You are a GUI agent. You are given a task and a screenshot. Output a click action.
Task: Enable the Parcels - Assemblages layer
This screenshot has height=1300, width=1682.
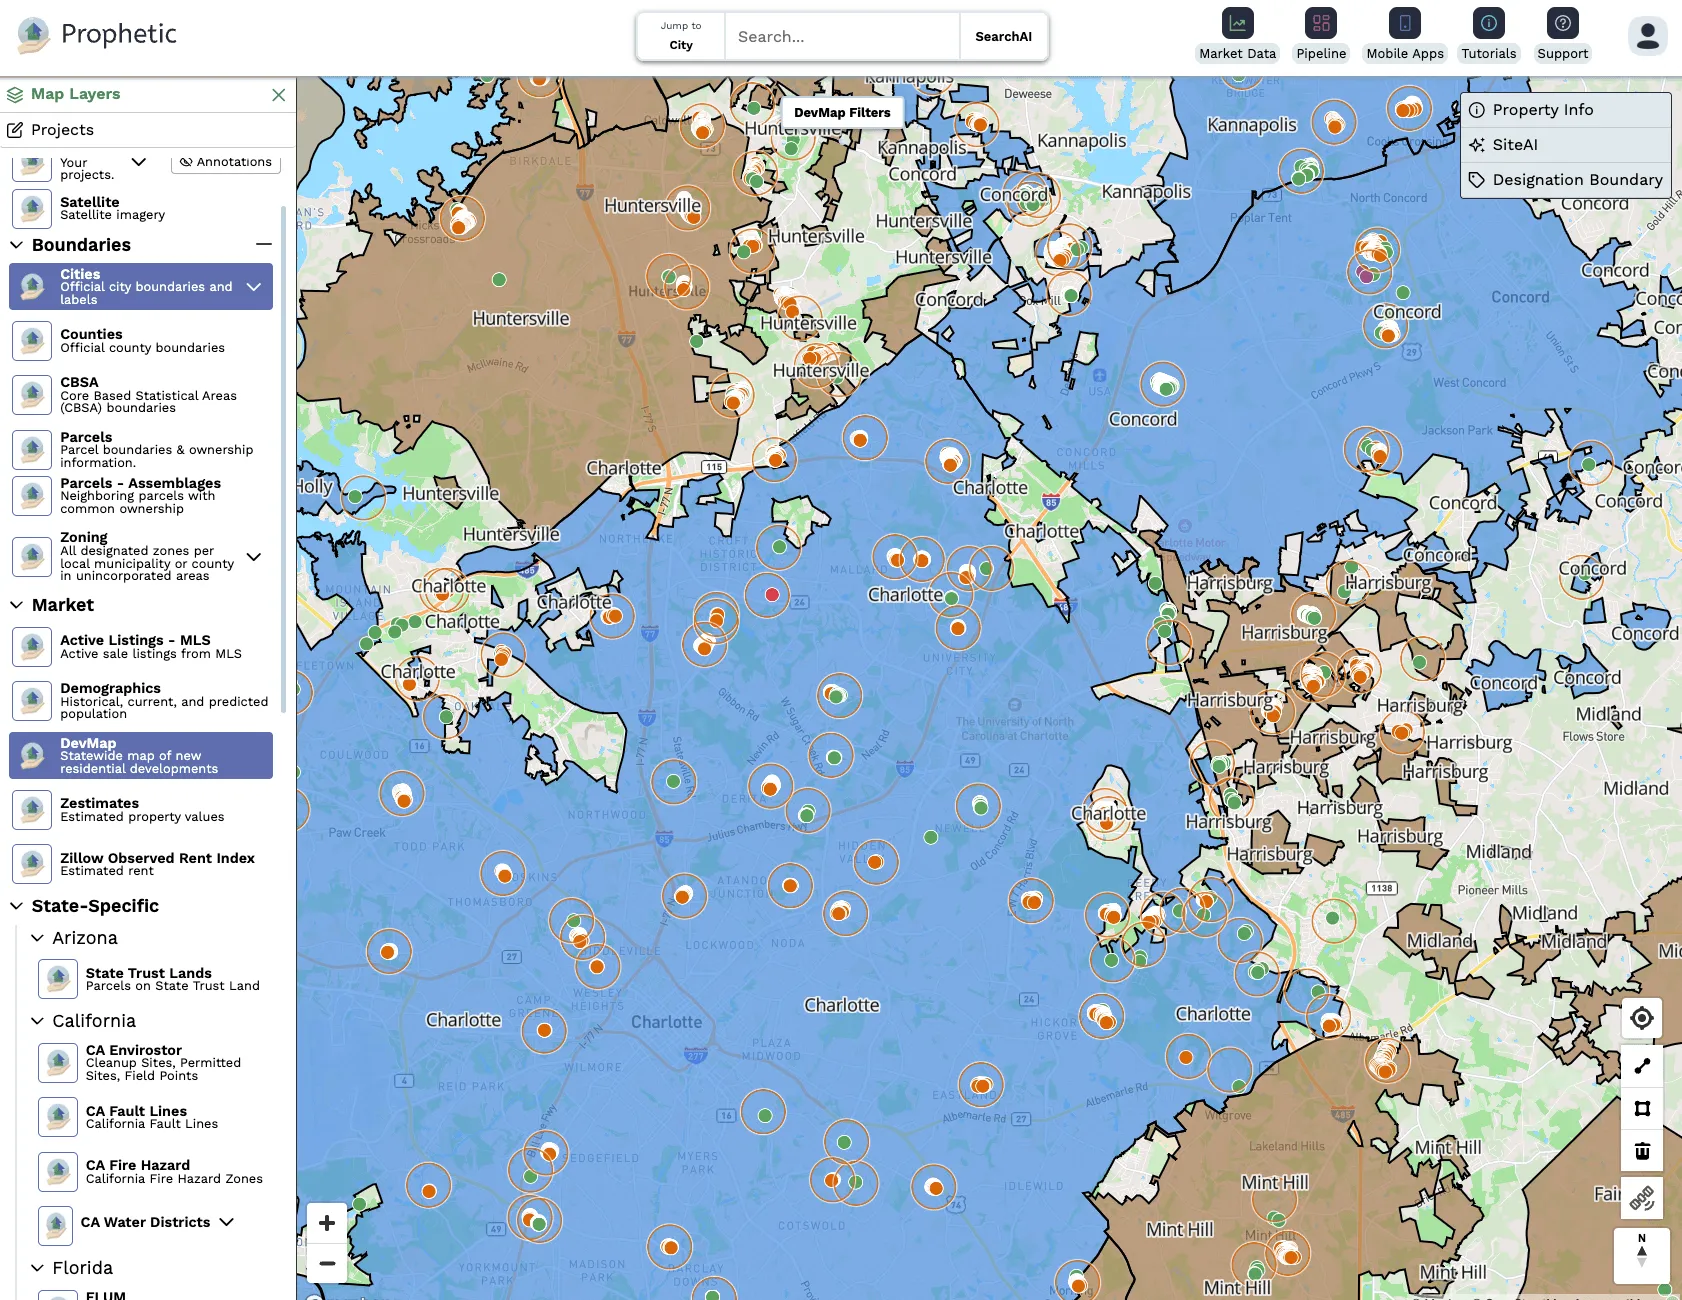pyautogui.click(x=140, y=496)
